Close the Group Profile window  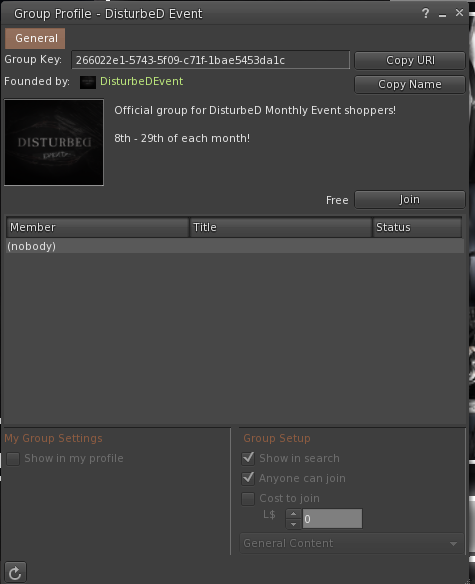coord(459,13)
